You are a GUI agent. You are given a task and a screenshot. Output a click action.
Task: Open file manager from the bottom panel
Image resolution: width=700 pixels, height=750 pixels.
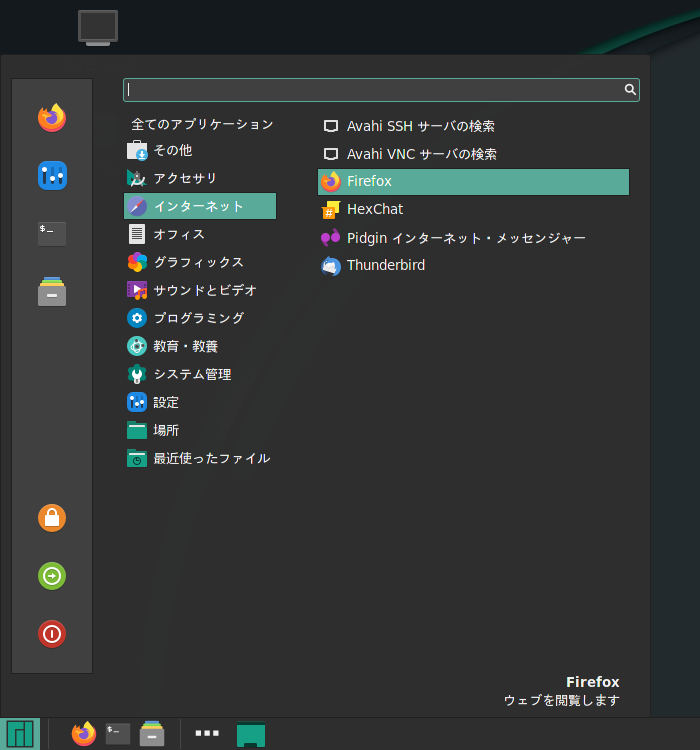pos(152,734)
